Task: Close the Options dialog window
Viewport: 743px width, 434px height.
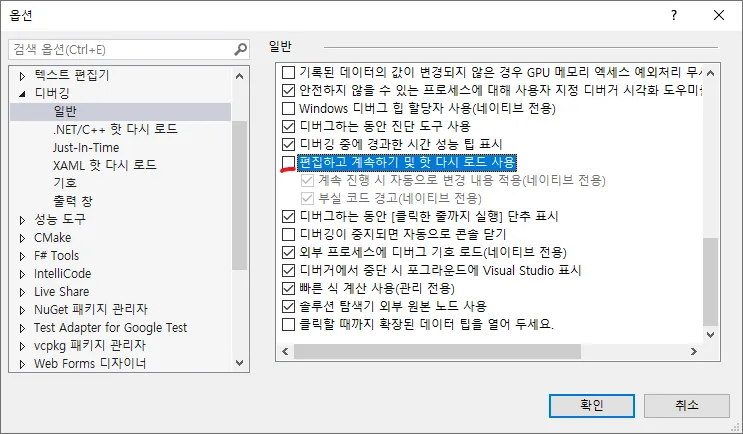Action: pos(719,16)
